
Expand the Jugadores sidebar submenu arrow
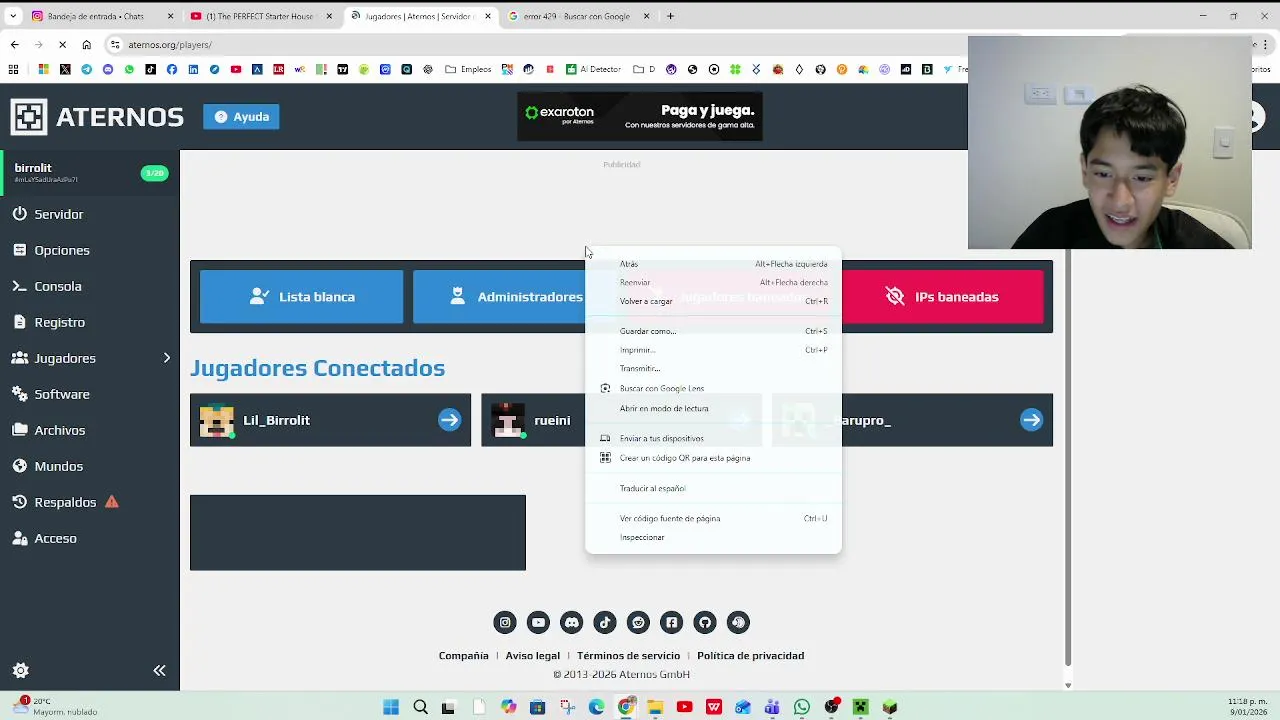point(166,358)
